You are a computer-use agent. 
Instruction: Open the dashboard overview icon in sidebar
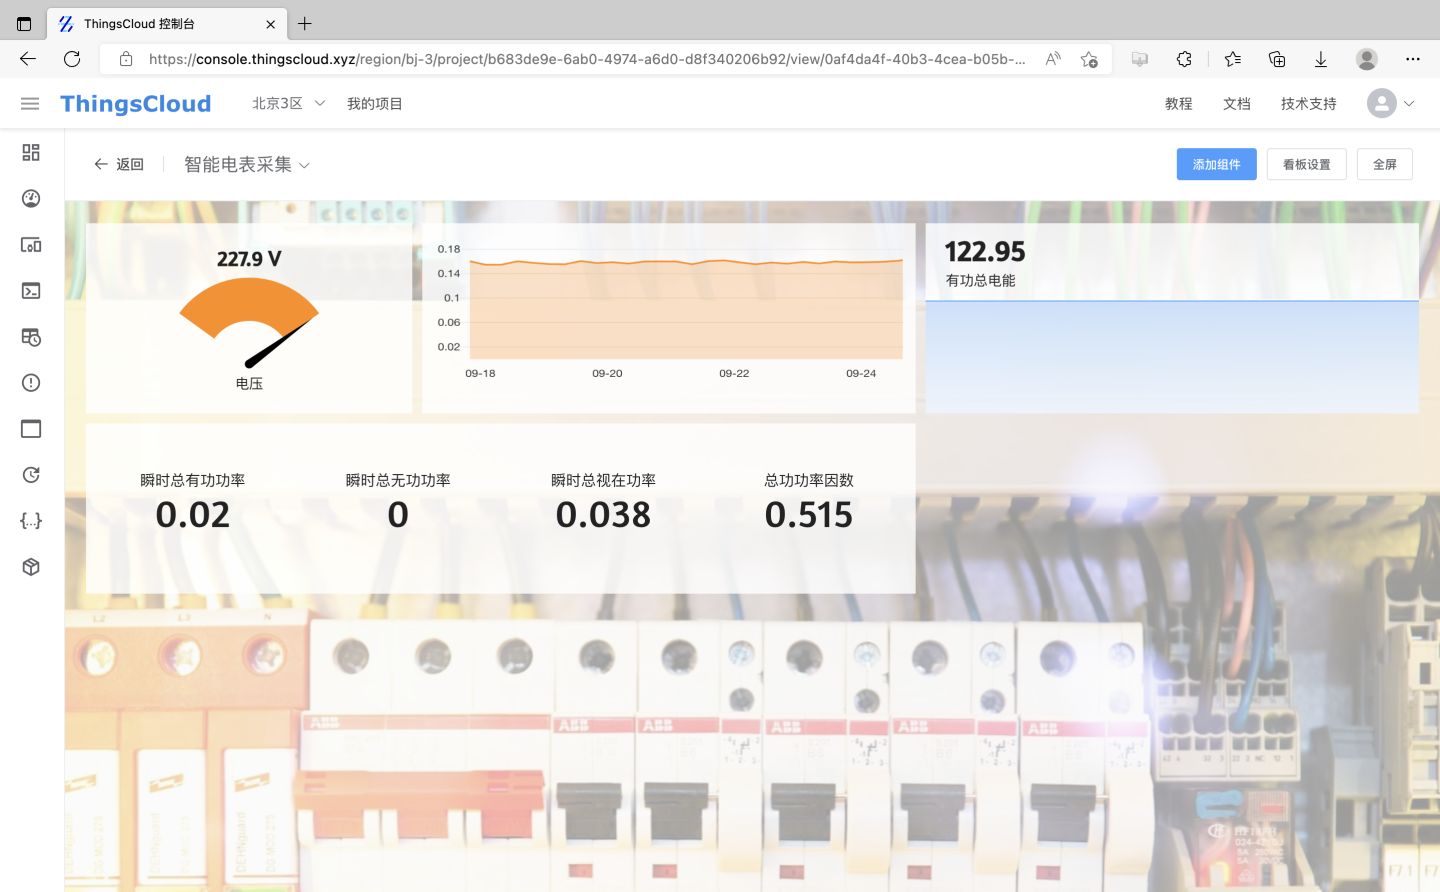pos(30,152)
